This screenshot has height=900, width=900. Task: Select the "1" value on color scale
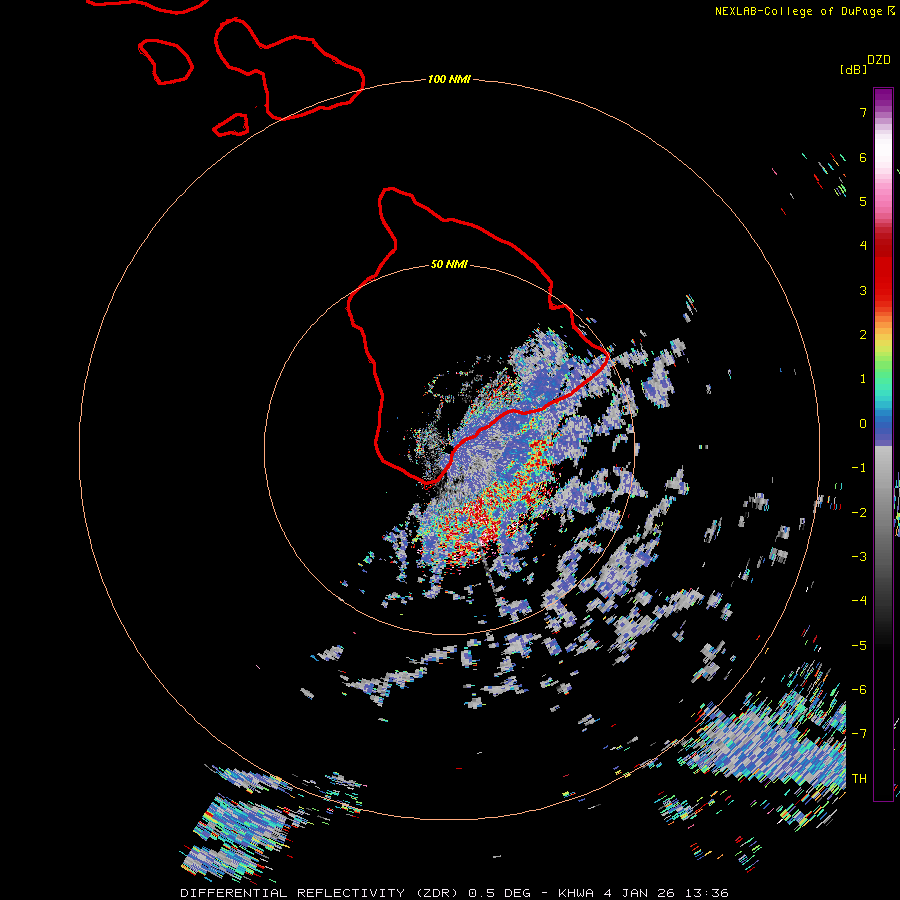863,379
